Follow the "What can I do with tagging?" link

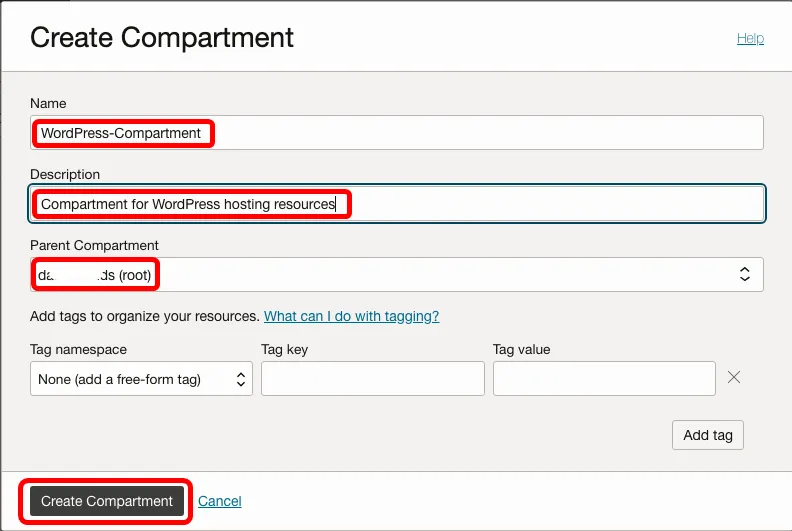click(x=351, y=316)
